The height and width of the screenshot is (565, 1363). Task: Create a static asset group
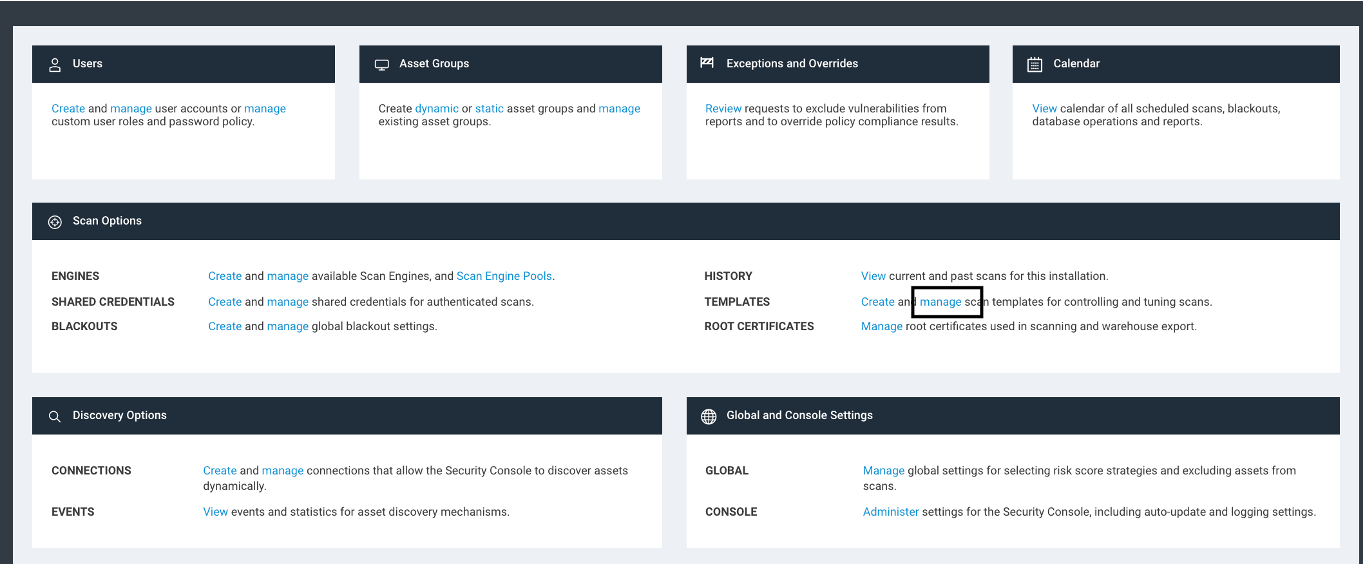click(x=489, y=109)
